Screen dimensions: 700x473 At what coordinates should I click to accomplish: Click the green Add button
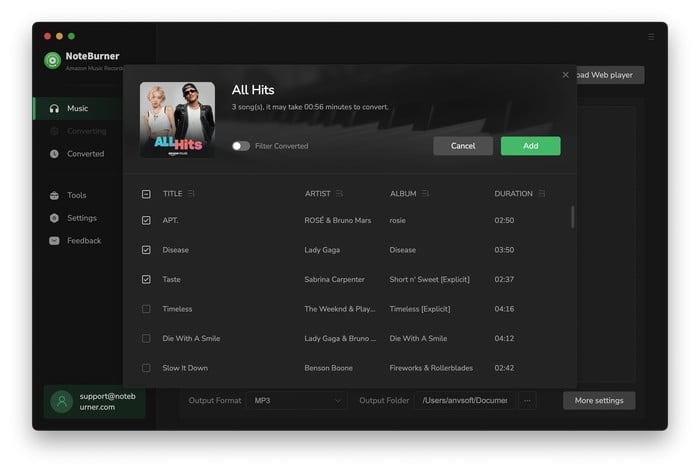[530, 146]
